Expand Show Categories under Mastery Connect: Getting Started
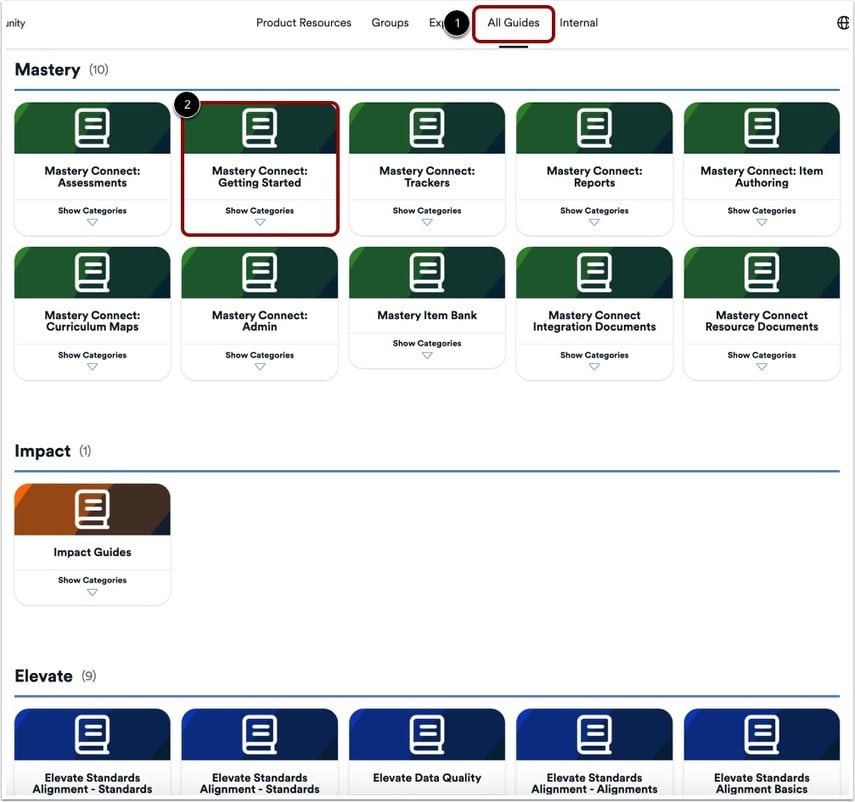The image size is (855, 802). point(260,215)
